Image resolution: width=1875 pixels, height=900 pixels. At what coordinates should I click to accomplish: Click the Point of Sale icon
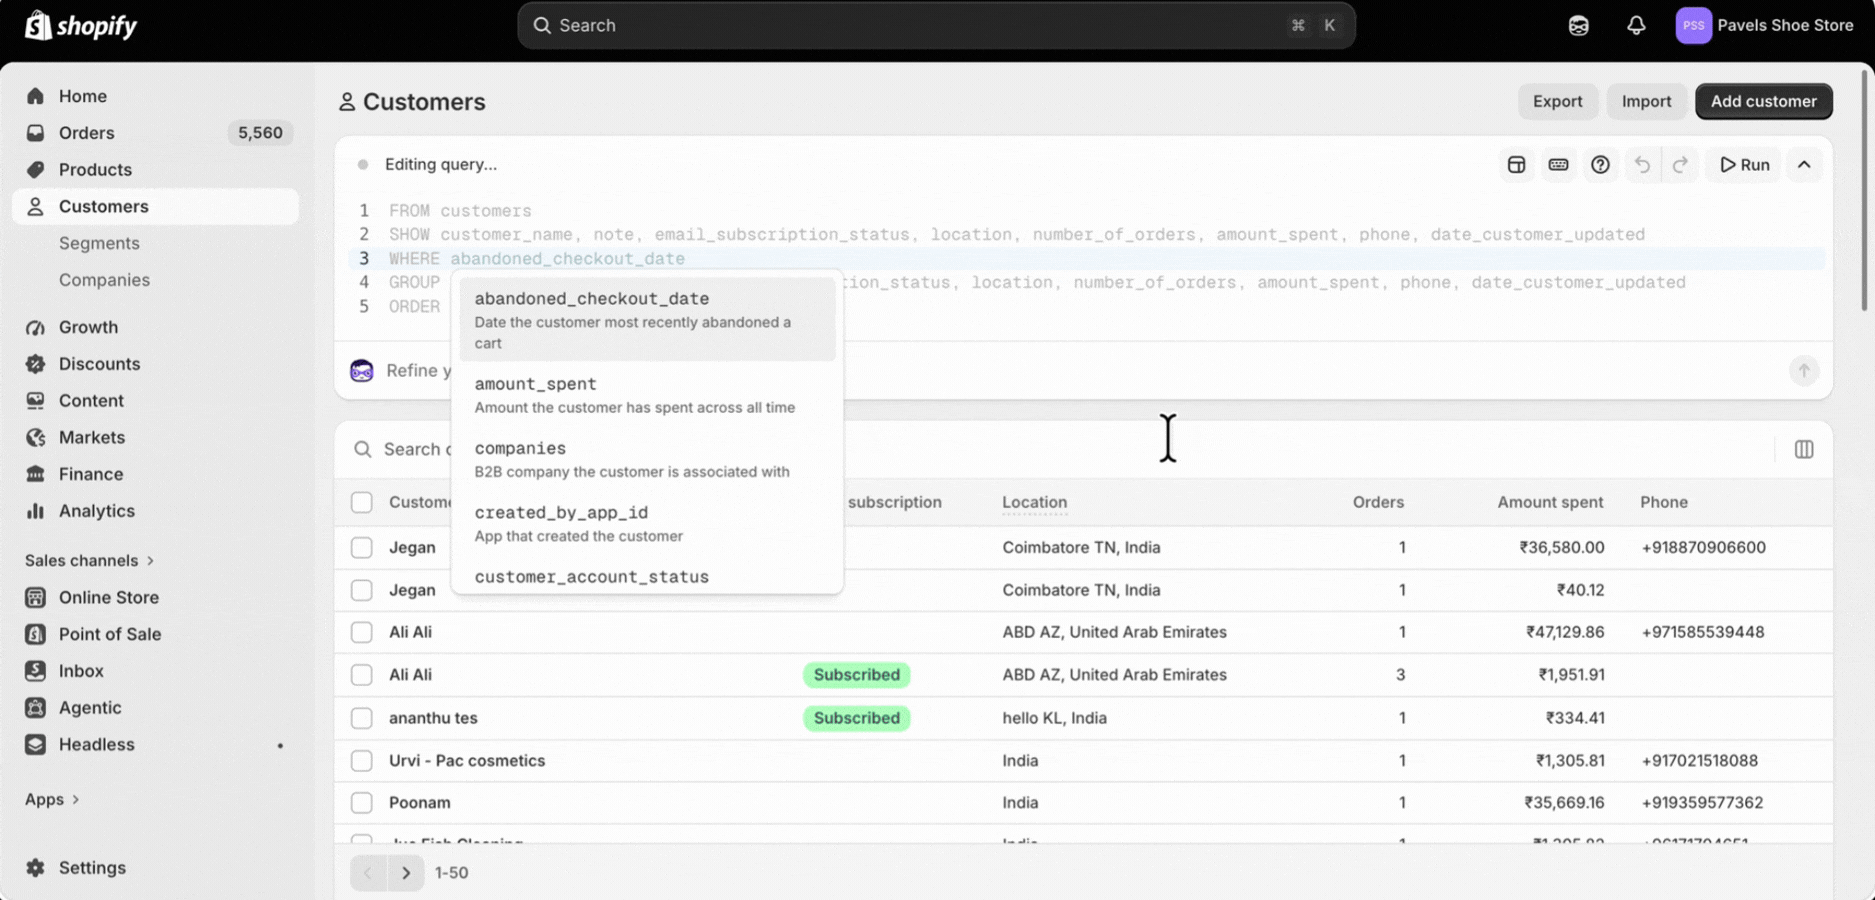pyautogui.click(x=36, y=634)
